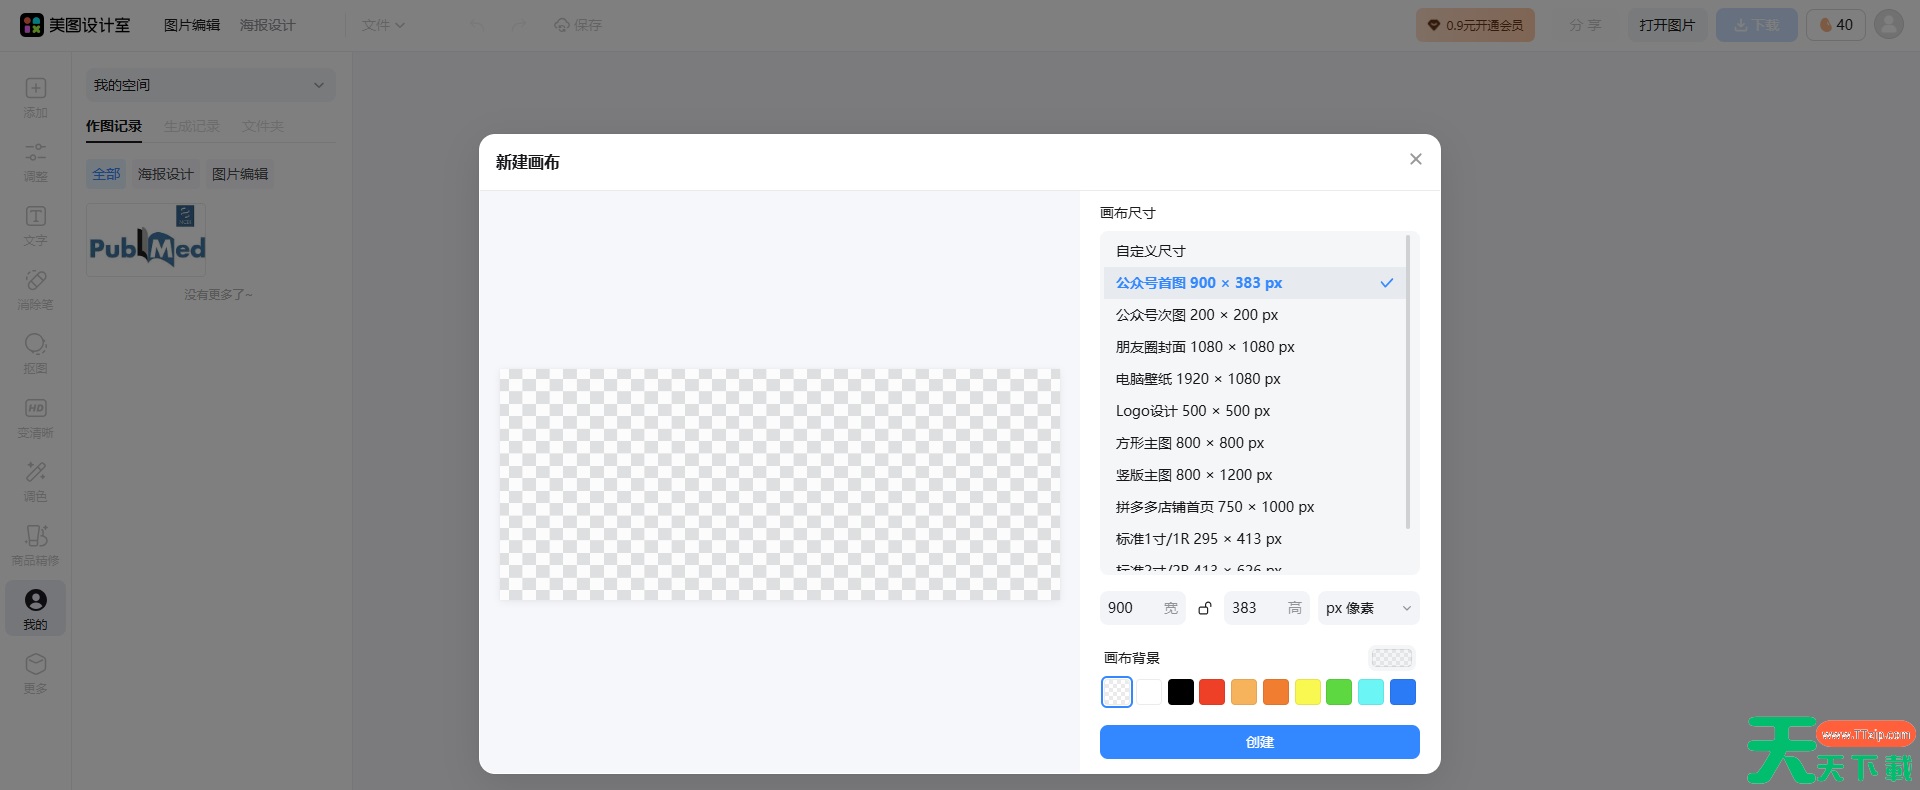Expand the px 像素 unit dropdown
Viewport: 1920px width, 790px height.
pyautogui.click(x=1368, y=608)
